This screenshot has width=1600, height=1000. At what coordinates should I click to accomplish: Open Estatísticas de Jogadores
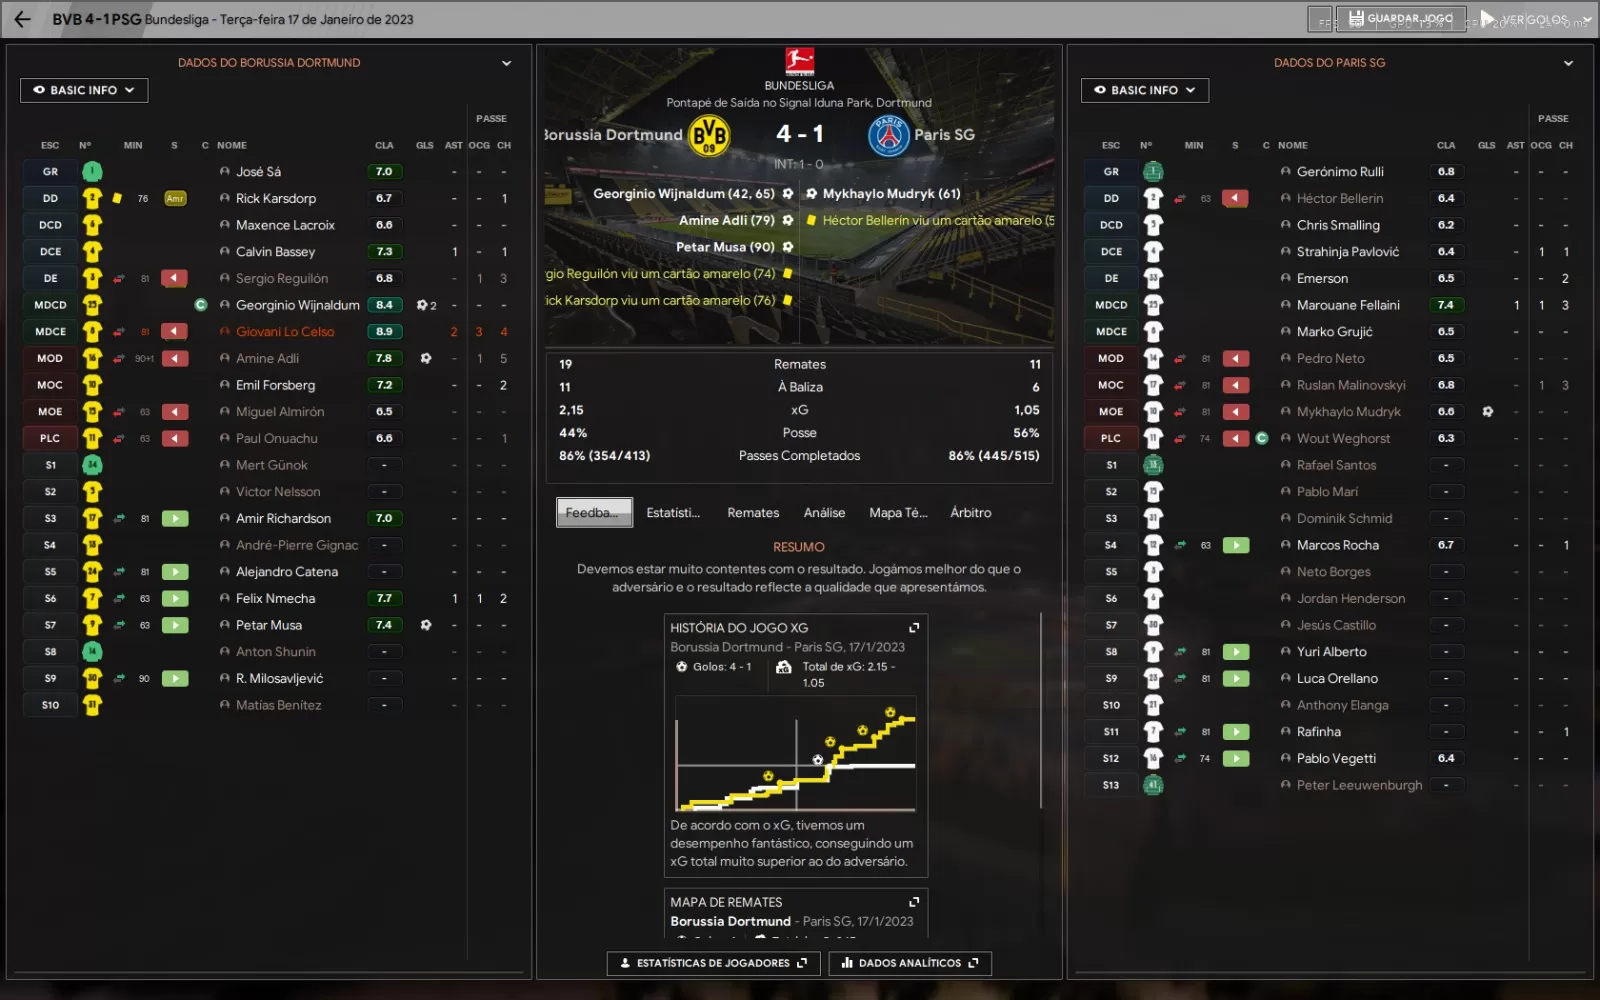713,963
